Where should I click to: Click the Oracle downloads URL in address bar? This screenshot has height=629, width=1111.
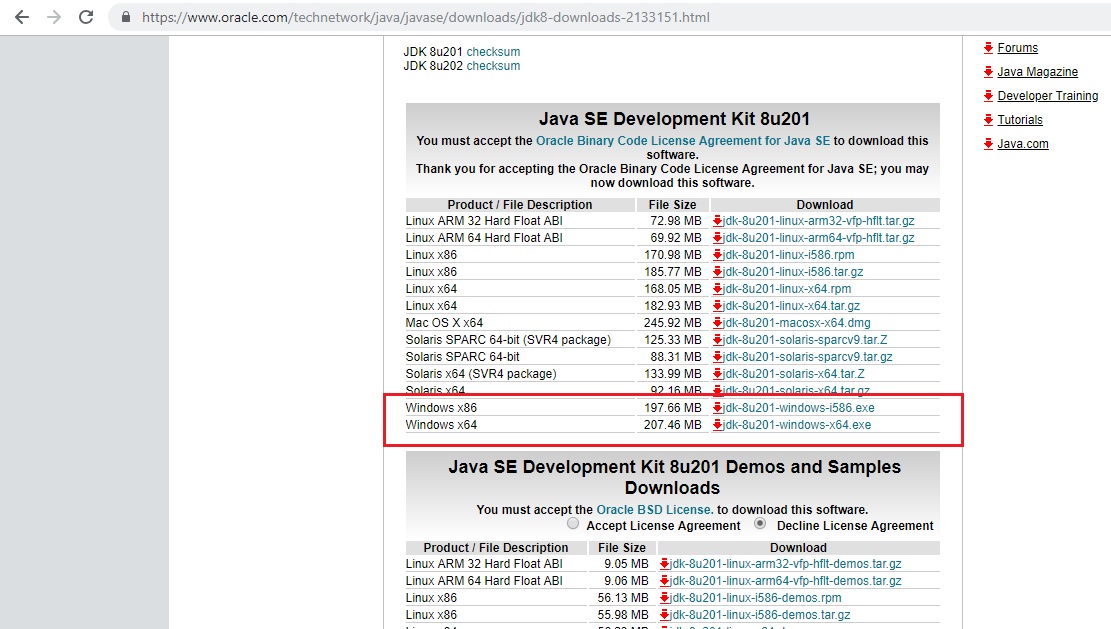(x=425, y=17)
